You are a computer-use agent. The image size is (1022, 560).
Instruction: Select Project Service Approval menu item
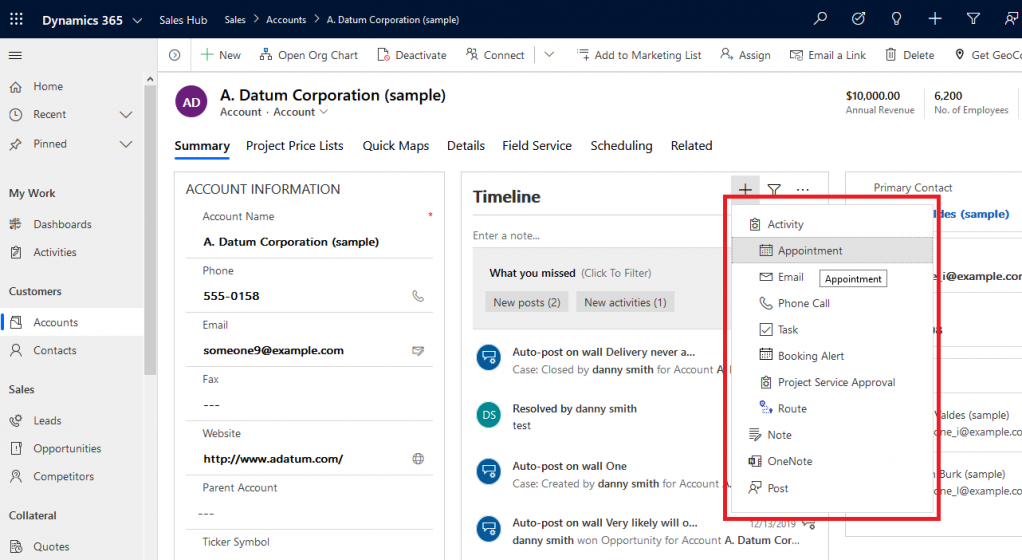tap(832, 382)
